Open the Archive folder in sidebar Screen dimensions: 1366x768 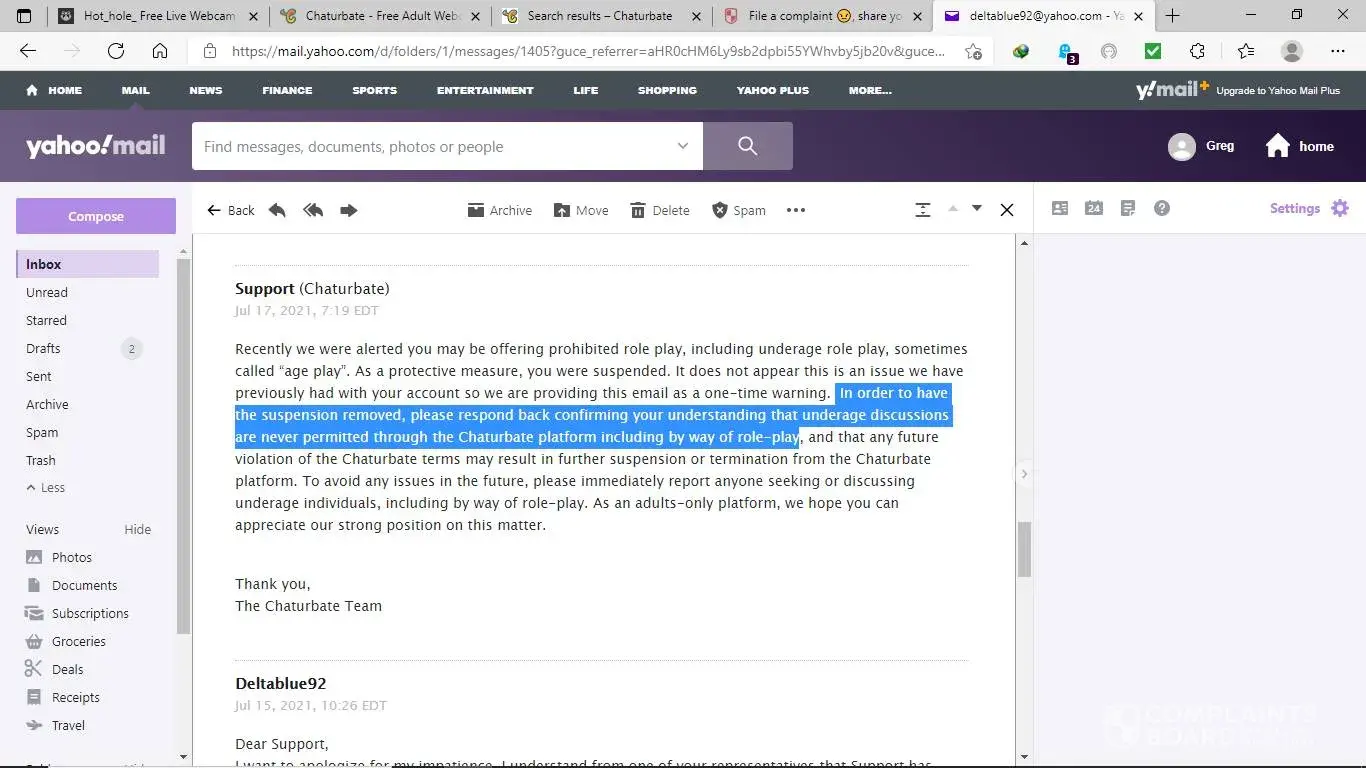[47, 404]
